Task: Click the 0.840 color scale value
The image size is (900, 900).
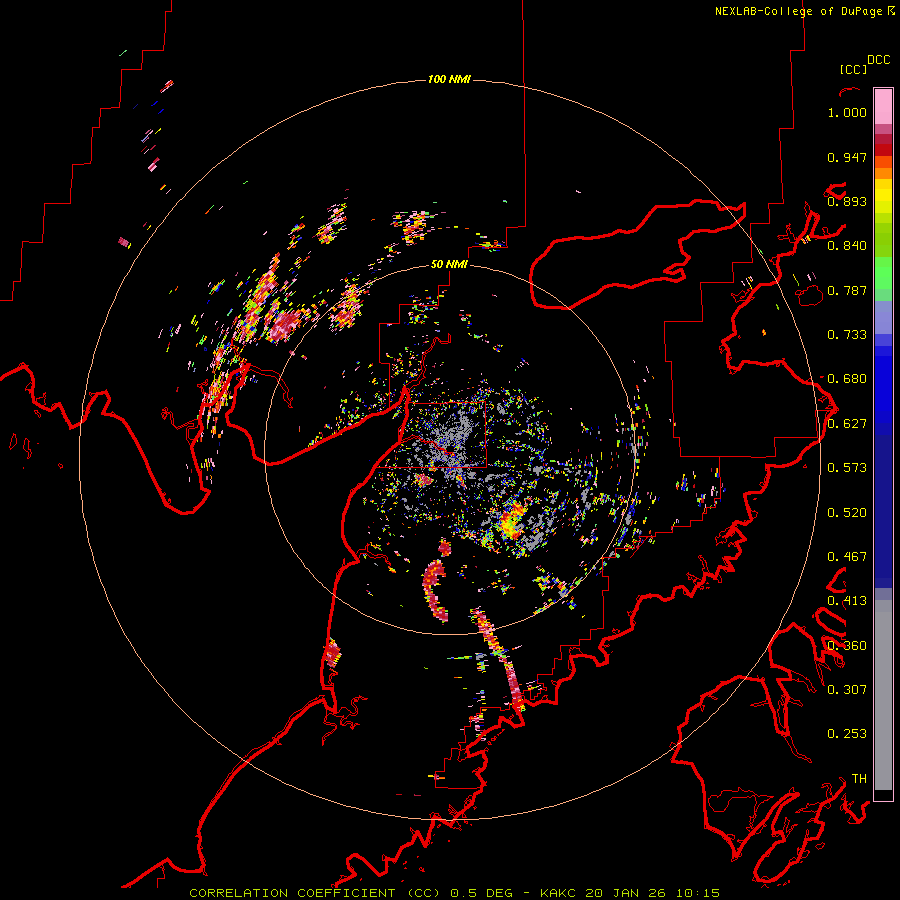Action: [847, 246]
